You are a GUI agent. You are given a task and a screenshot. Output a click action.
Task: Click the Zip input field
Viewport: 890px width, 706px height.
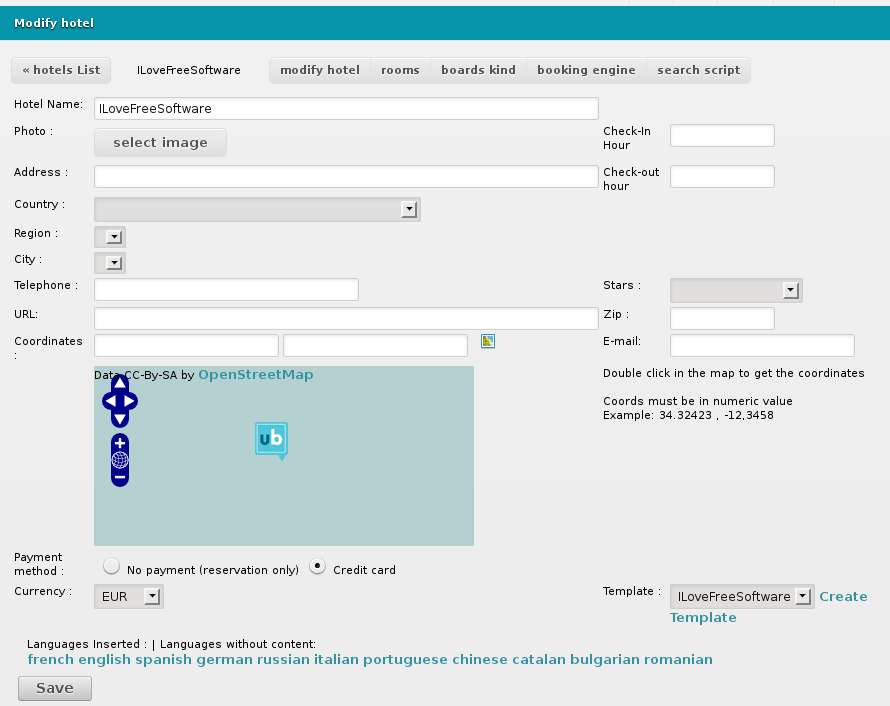point(722,318)
